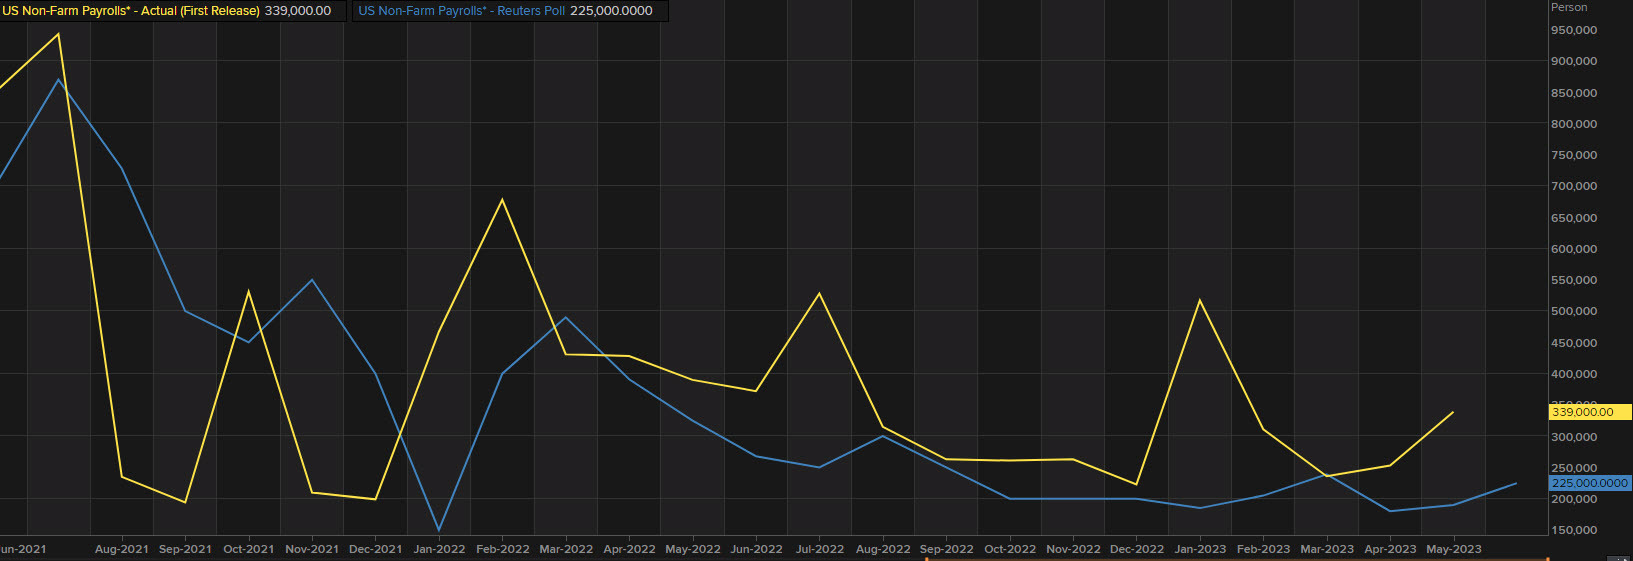Click the yellow line's Feb-2022 peak point
This screenshot has height=561, width=1633.
502,199
